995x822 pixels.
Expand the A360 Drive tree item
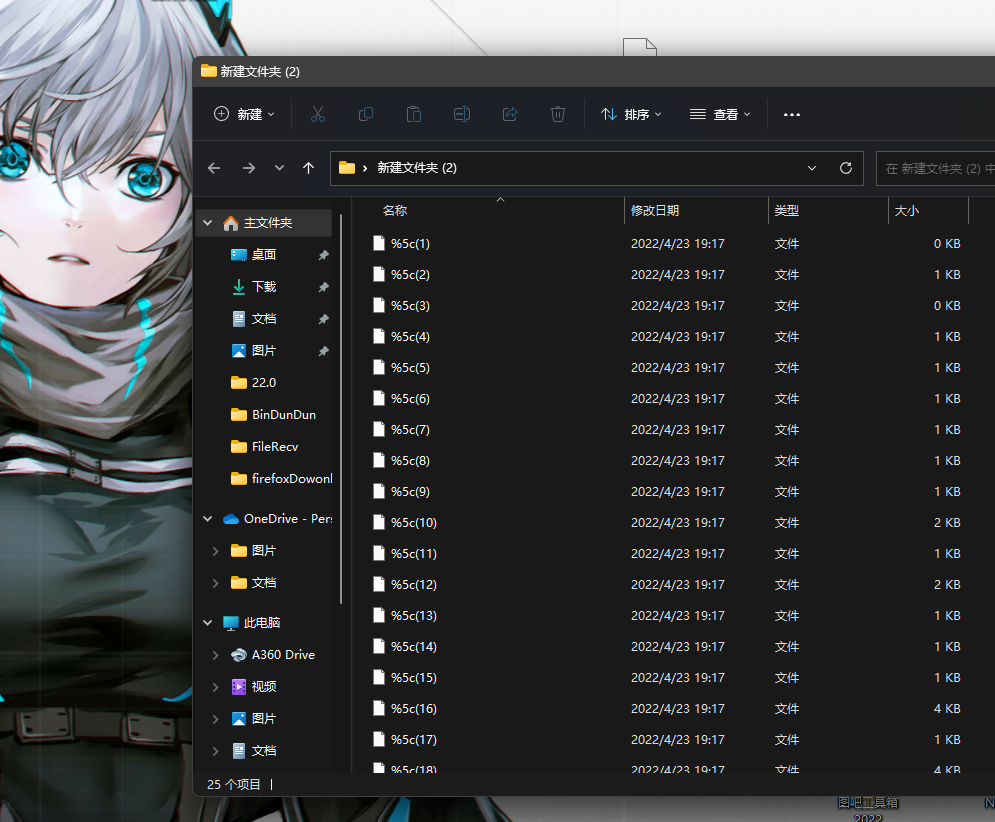[x=215, y=654]
